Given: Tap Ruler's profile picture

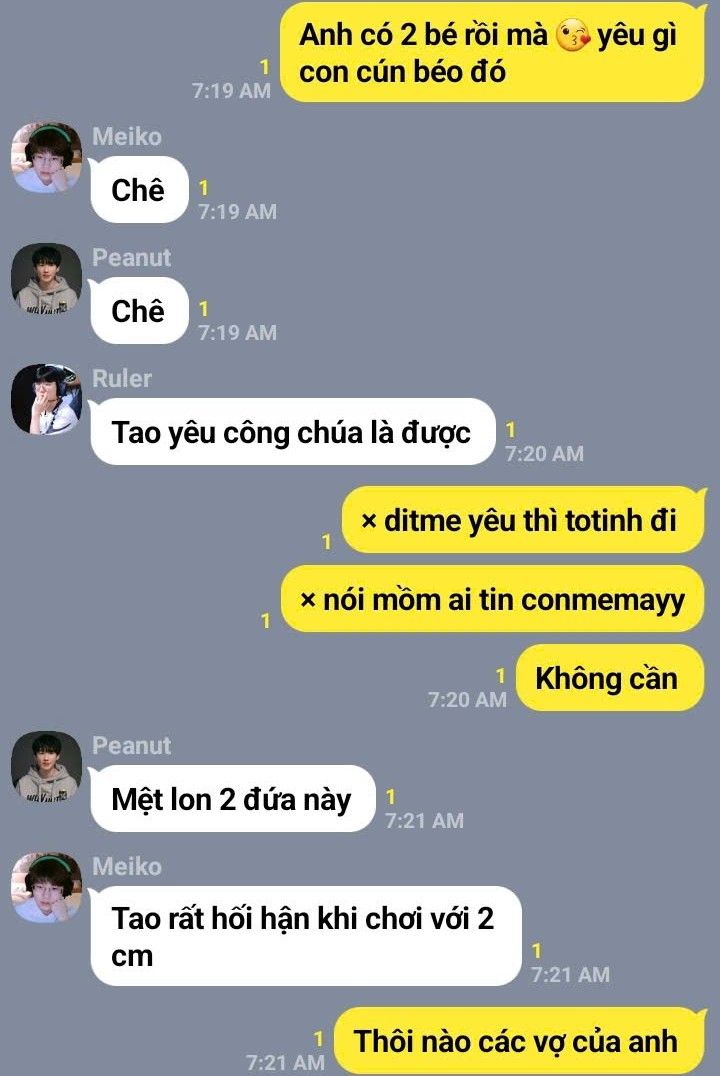Looking at the screenshot, I should 46,399.
